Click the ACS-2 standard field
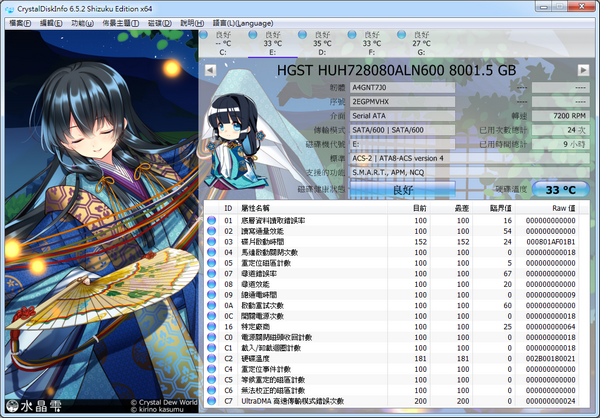 pos(470,158)
